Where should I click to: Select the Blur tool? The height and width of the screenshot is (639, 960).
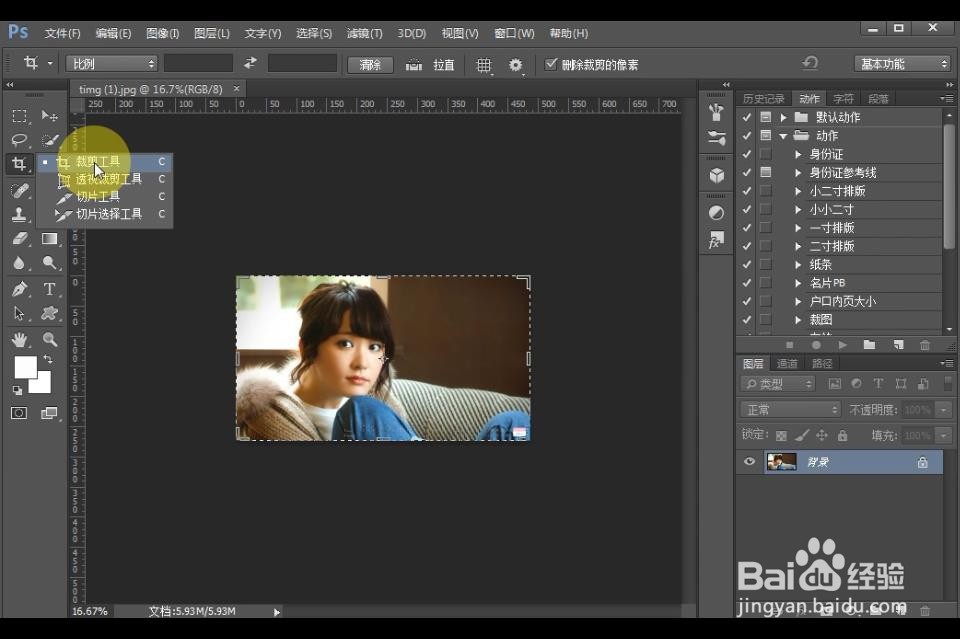coord(19,263)
